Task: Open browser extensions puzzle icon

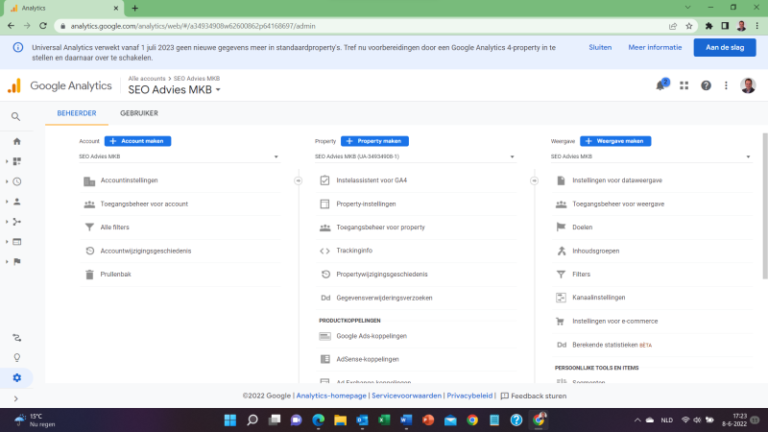Action: click(x=709, y=26)
